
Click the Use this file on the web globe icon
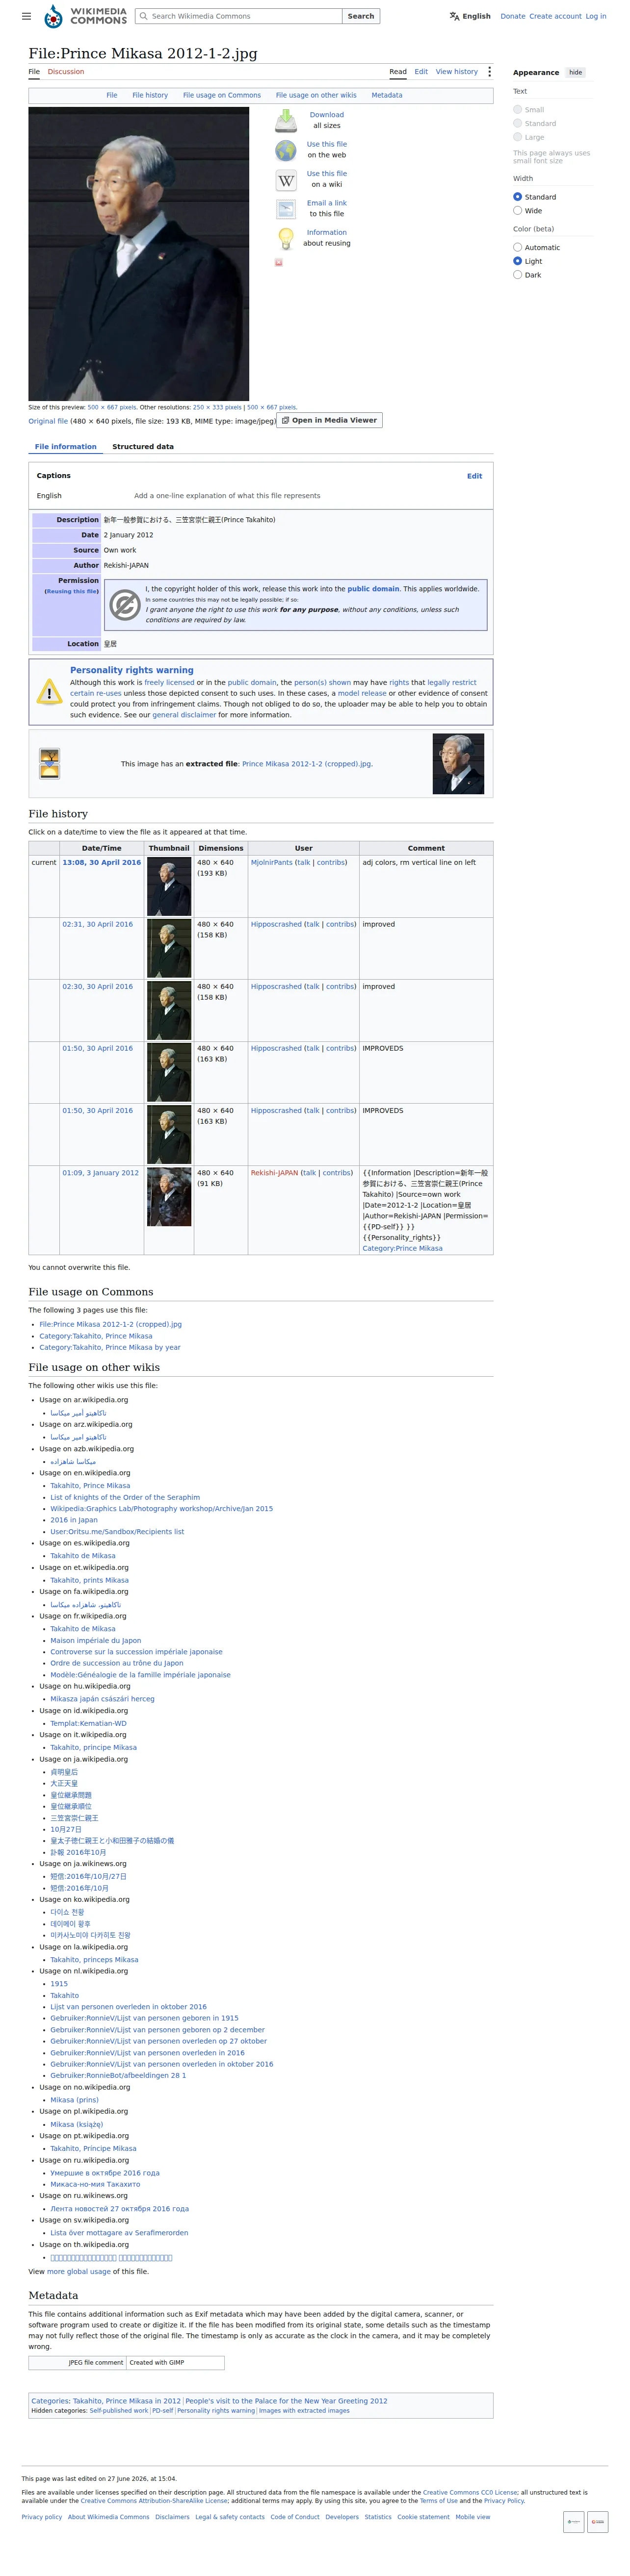pos(286,150)
